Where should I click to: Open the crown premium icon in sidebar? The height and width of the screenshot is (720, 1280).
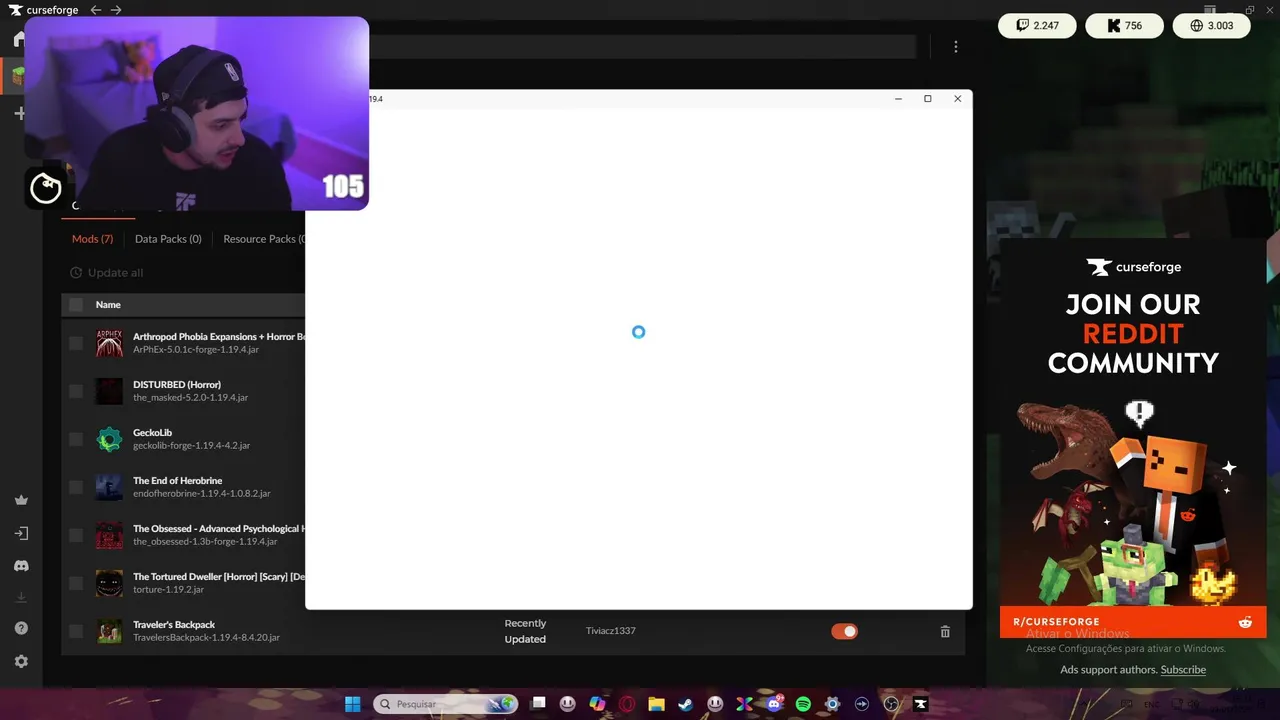pos(21,500)
